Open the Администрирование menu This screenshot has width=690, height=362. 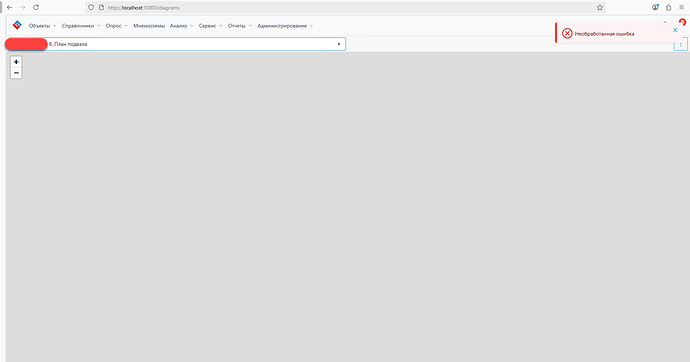(285, 26)
